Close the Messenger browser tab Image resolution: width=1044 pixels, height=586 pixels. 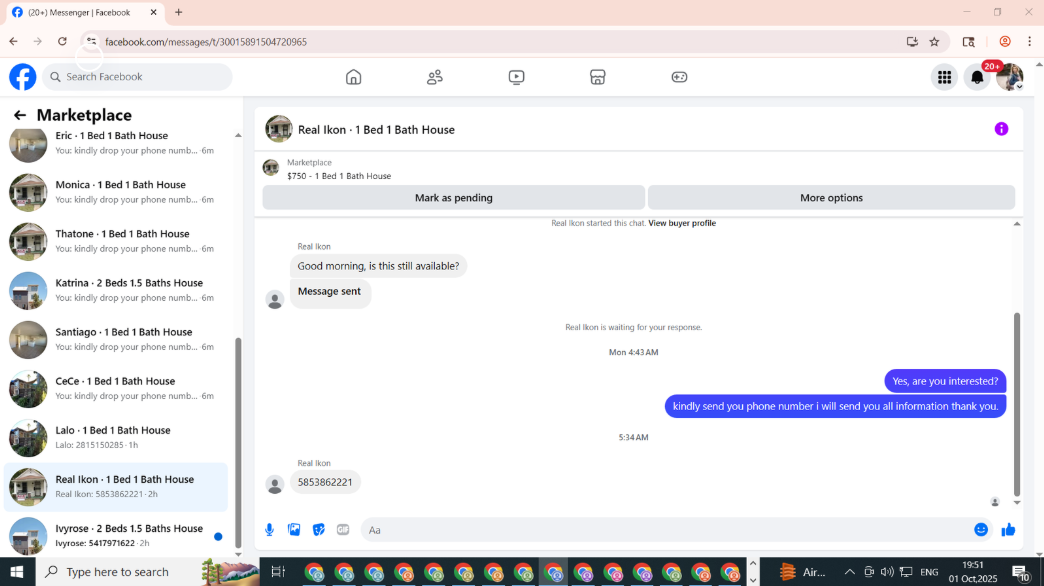[x=153, y=12]
